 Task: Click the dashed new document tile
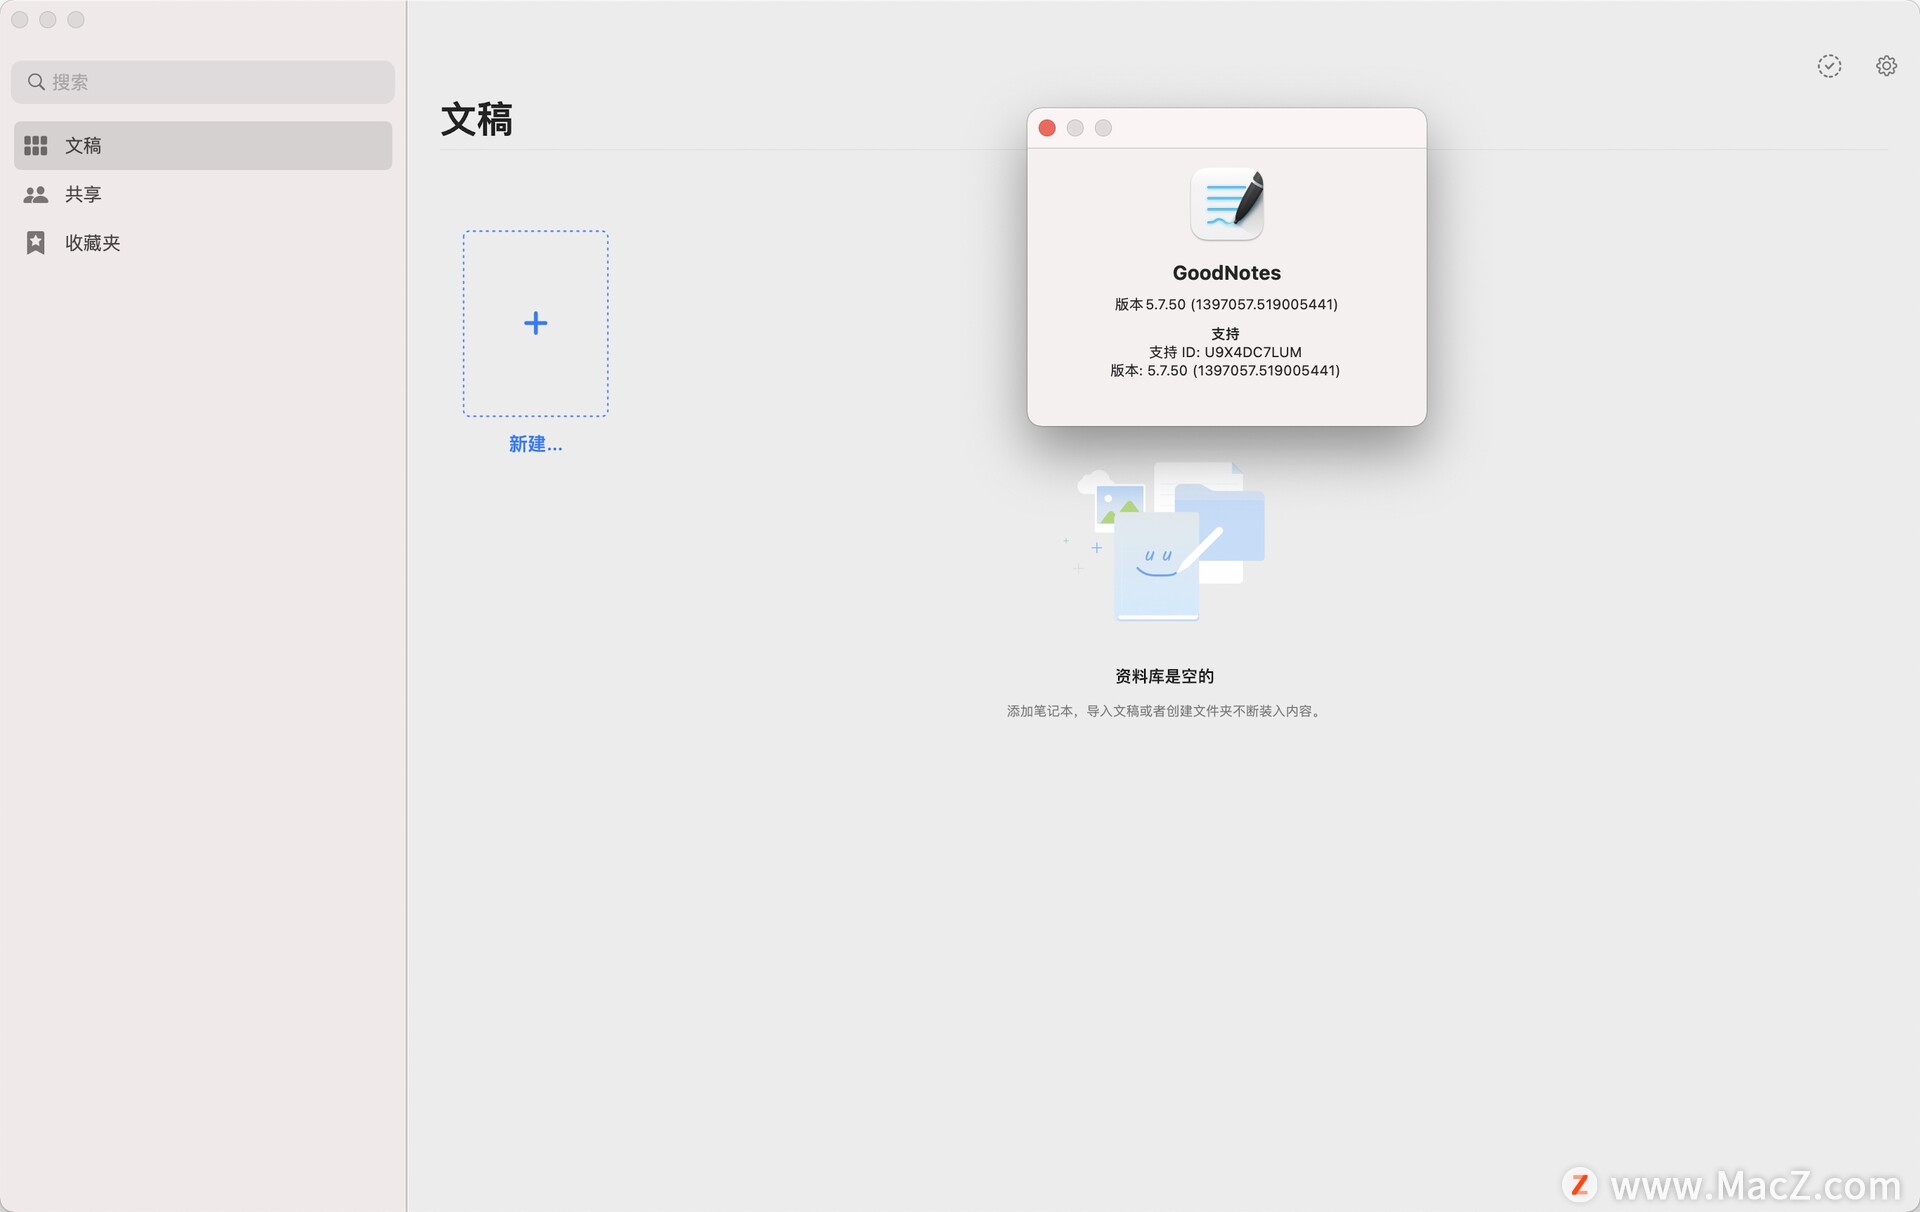pos(535,323)
